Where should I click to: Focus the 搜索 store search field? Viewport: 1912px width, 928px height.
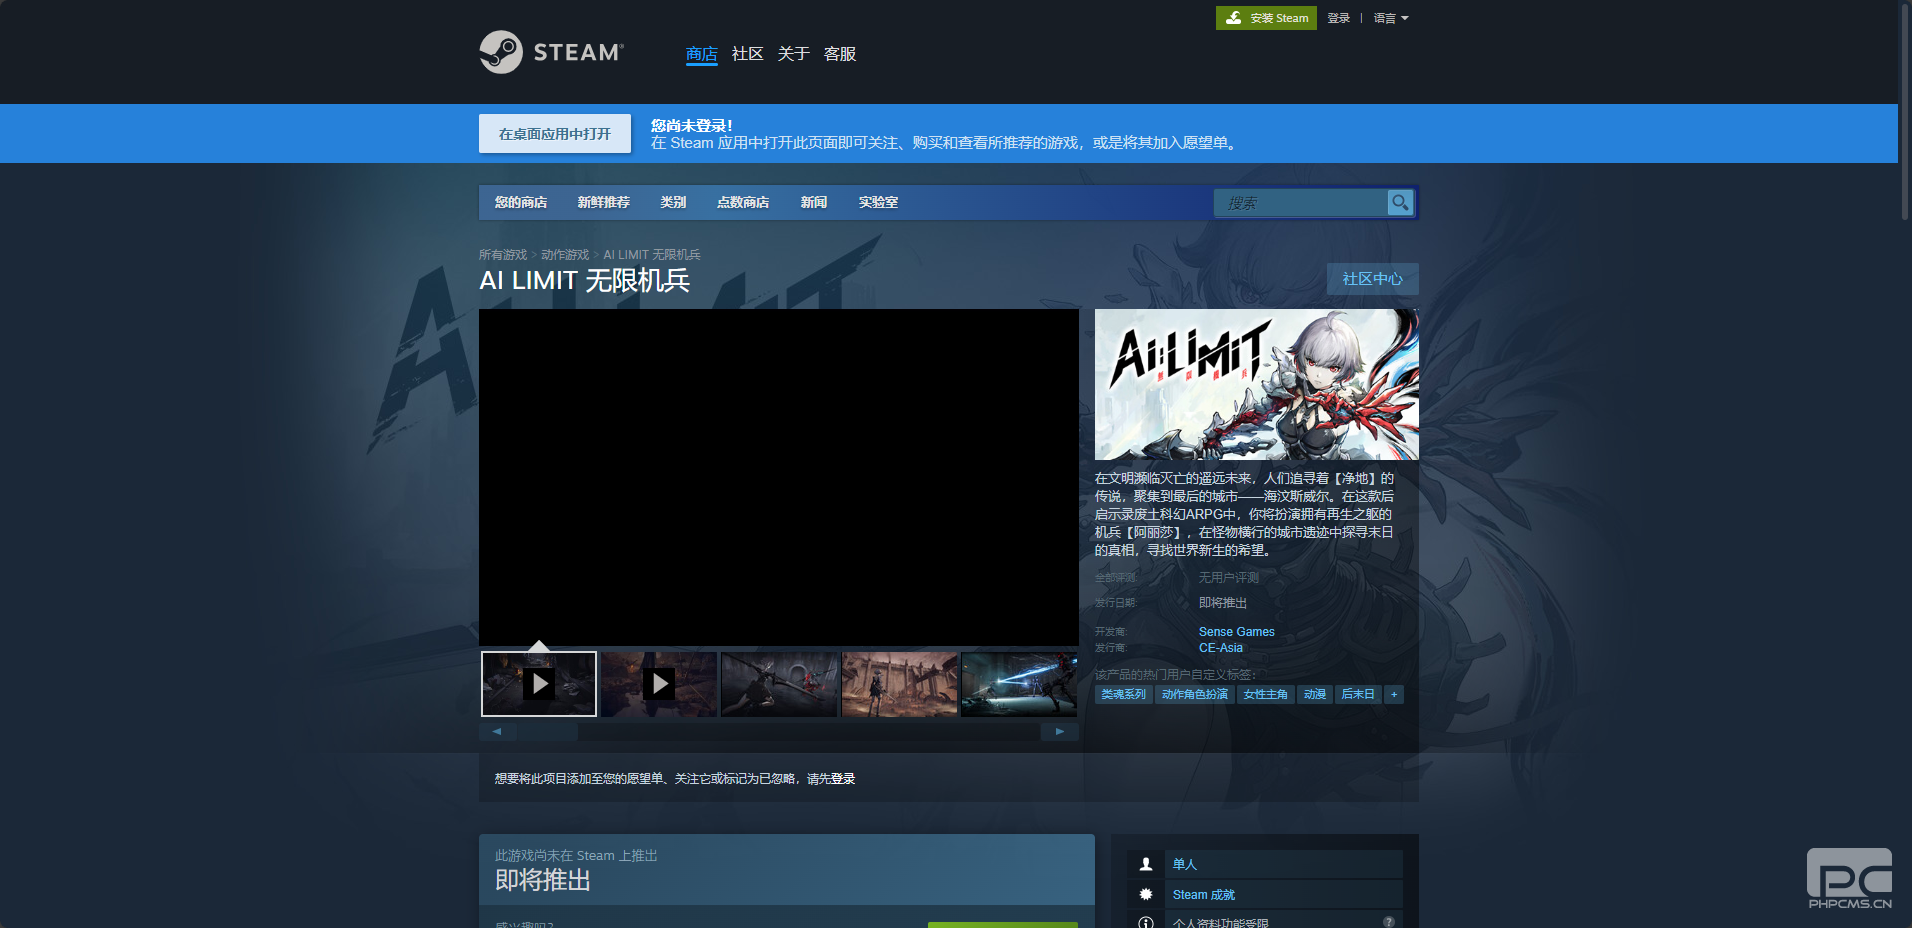1301,203
